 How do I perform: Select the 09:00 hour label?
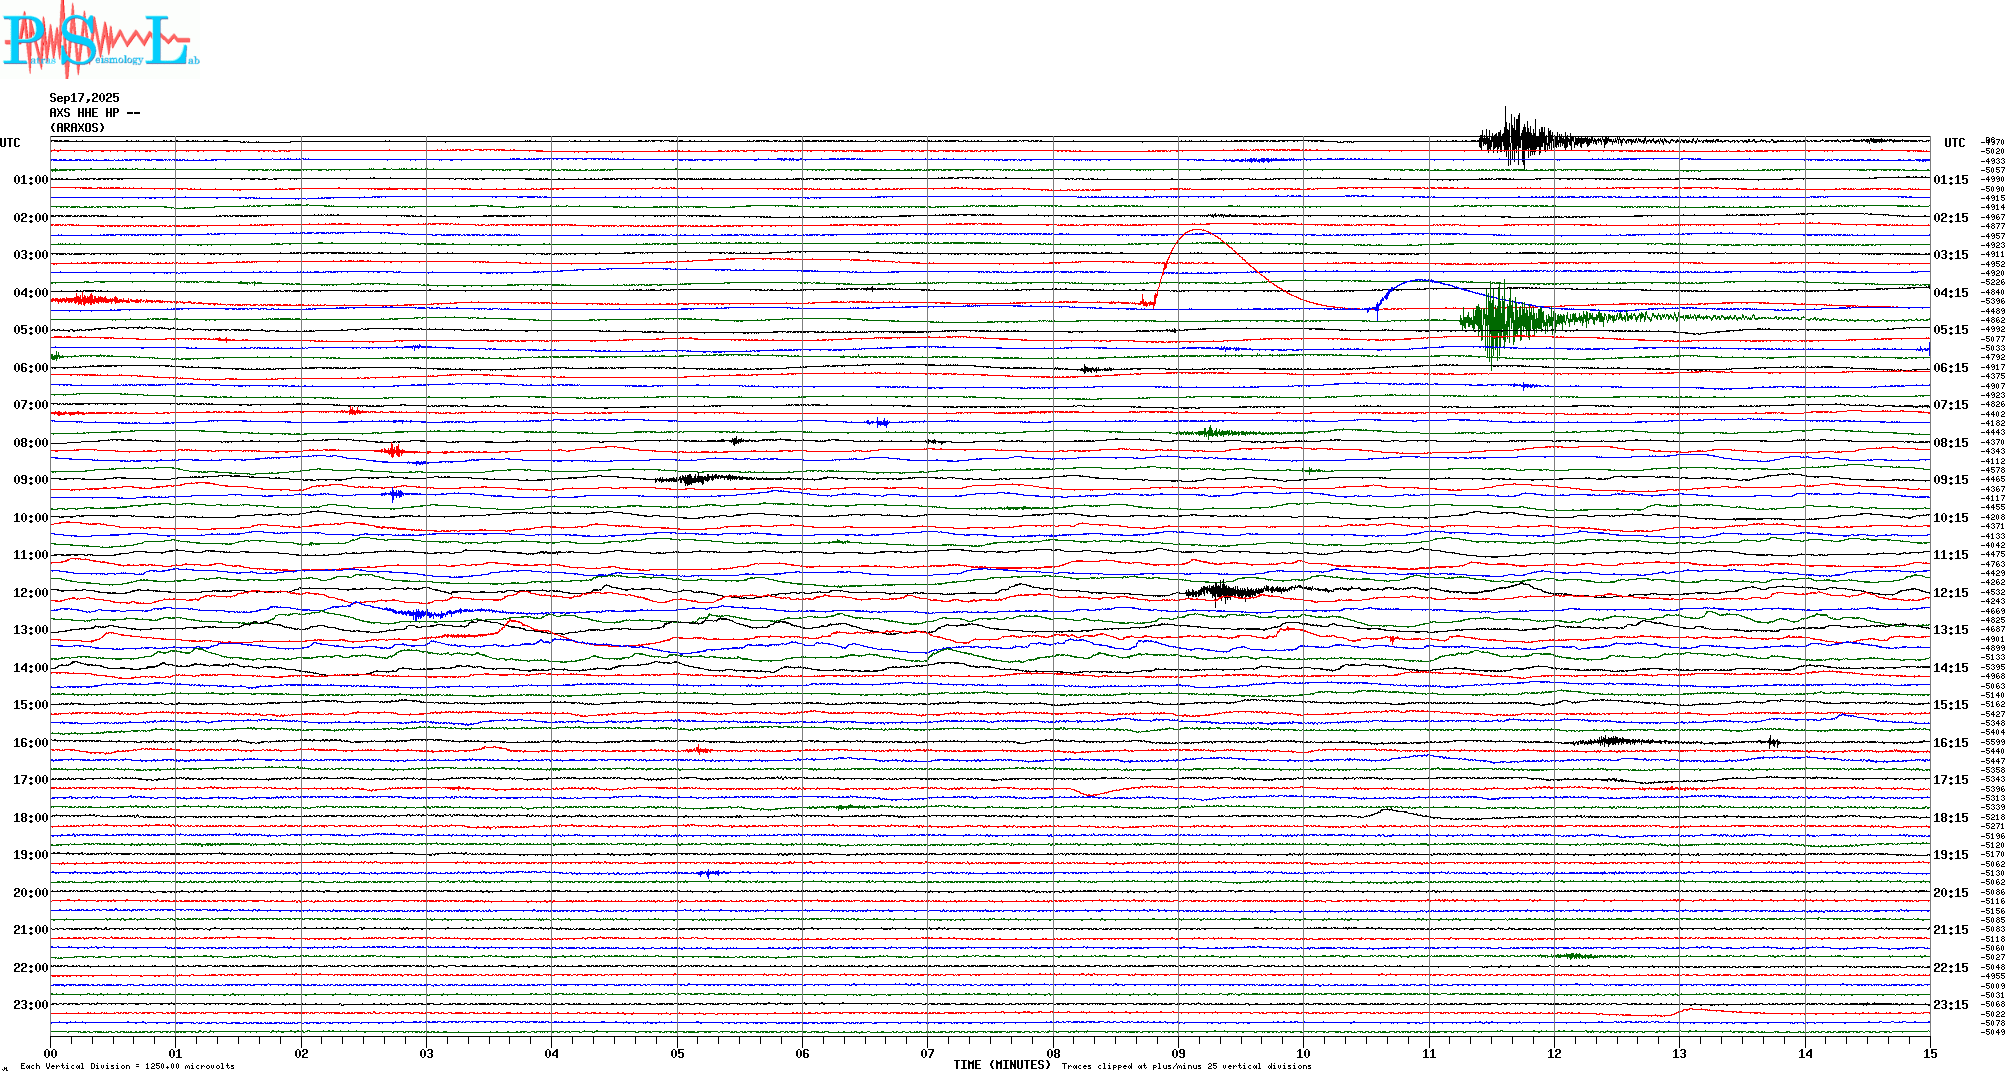pos(31,480)
